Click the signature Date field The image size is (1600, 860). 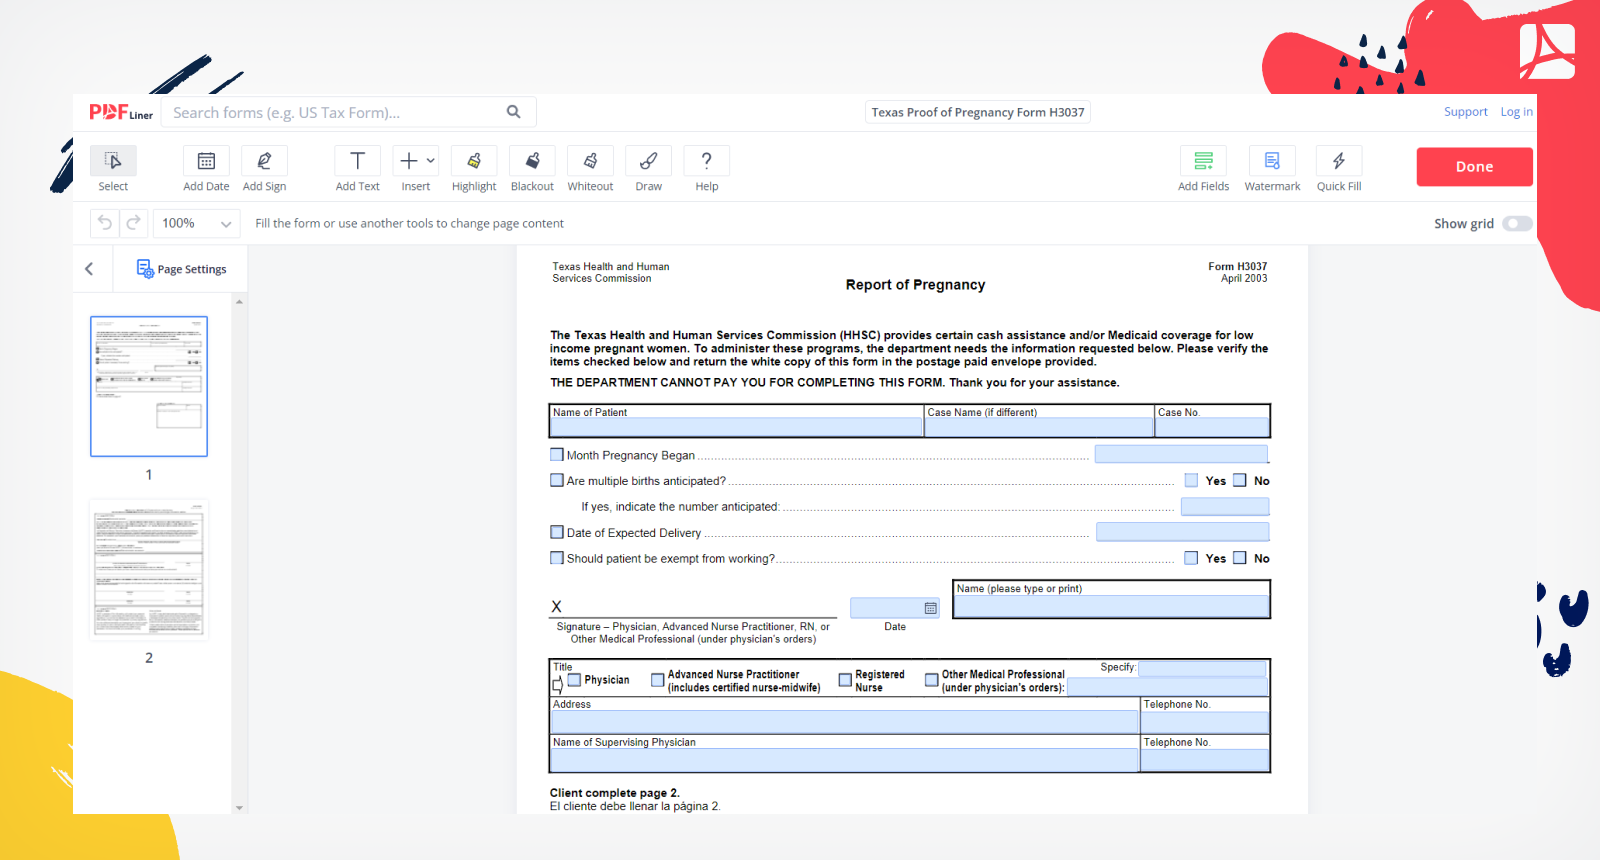(x=894, y=608)
